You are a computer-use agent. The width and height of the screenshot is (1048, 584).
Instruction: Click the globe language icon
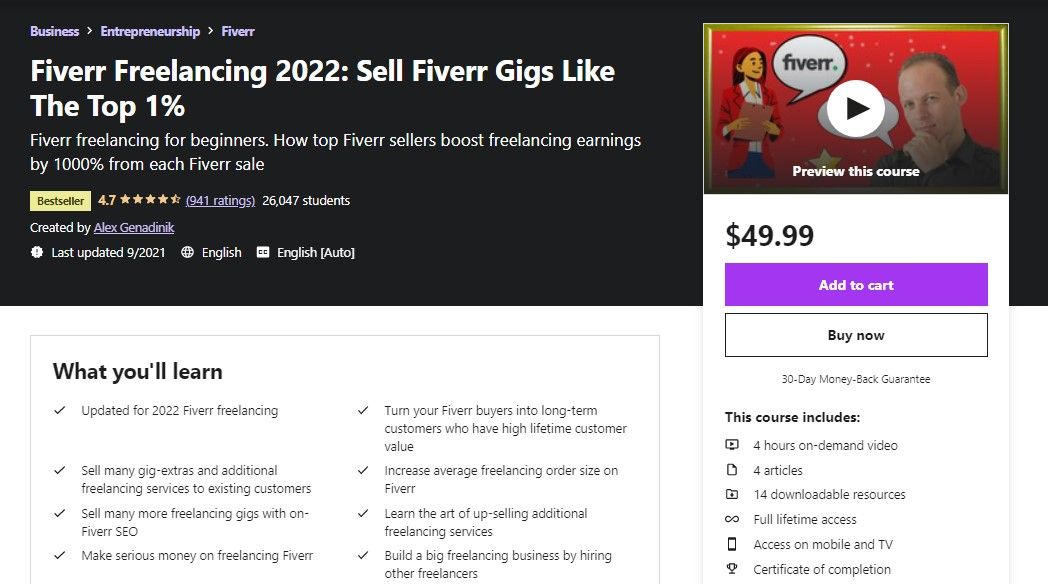[187, 253]
